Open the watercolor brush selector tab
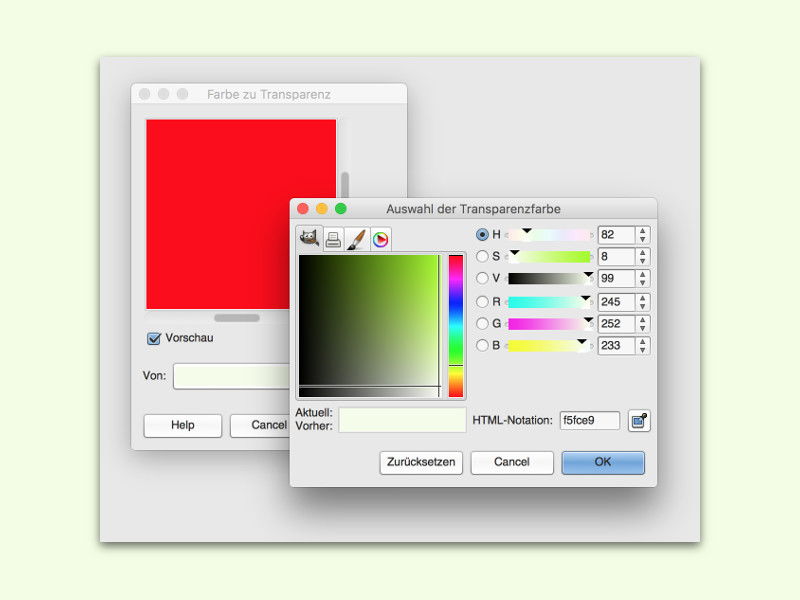 pos(357,239)
